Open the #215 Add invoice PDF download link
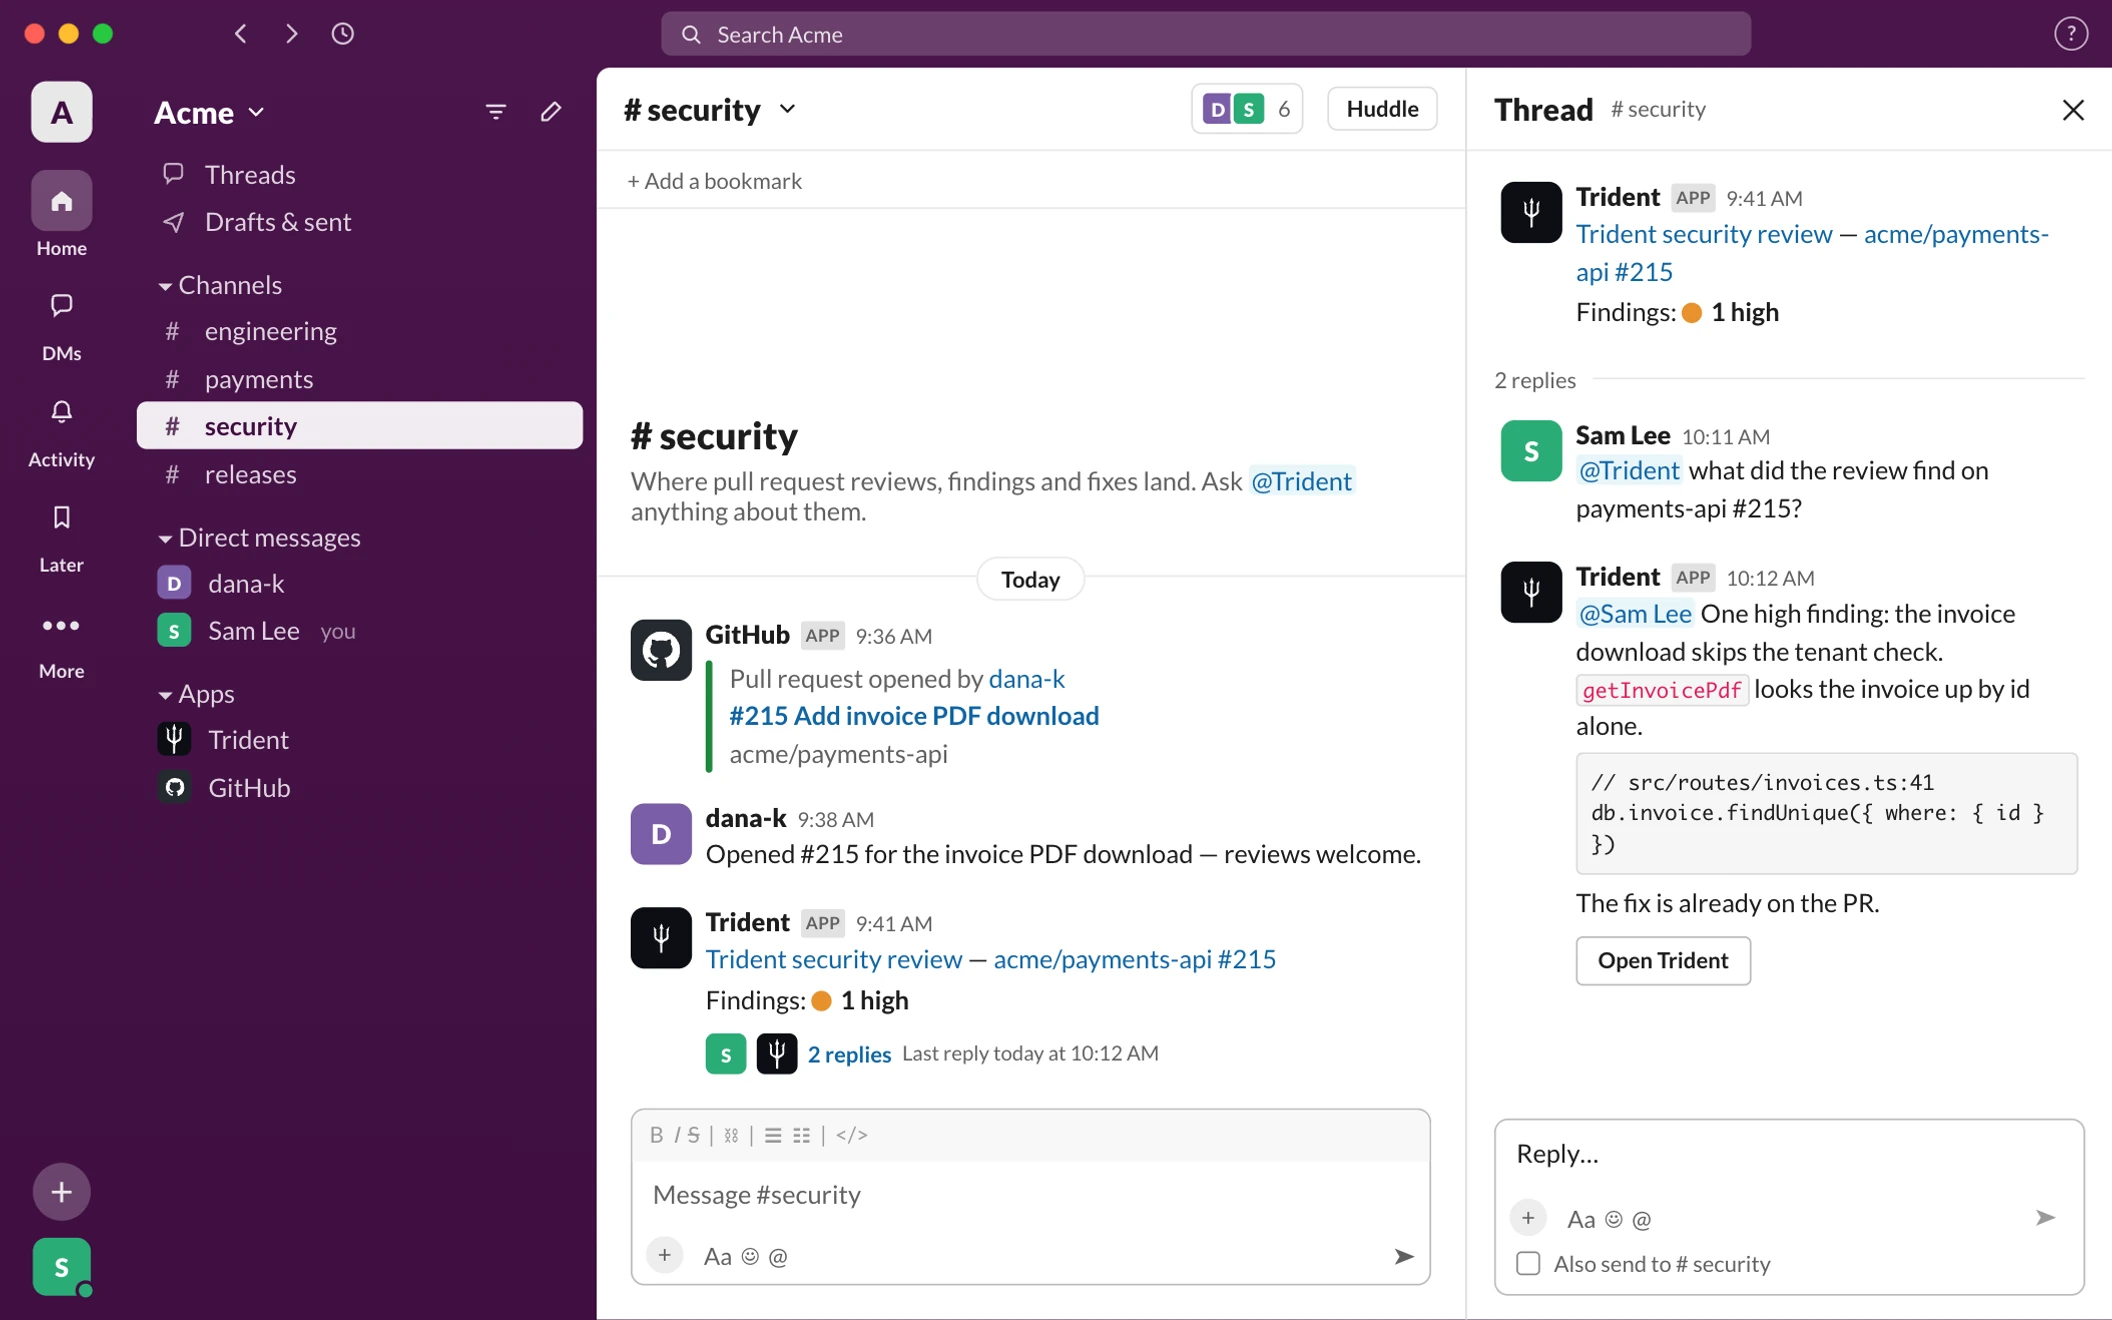Viewport: 2112px width, 1320px height. (914, 716)
